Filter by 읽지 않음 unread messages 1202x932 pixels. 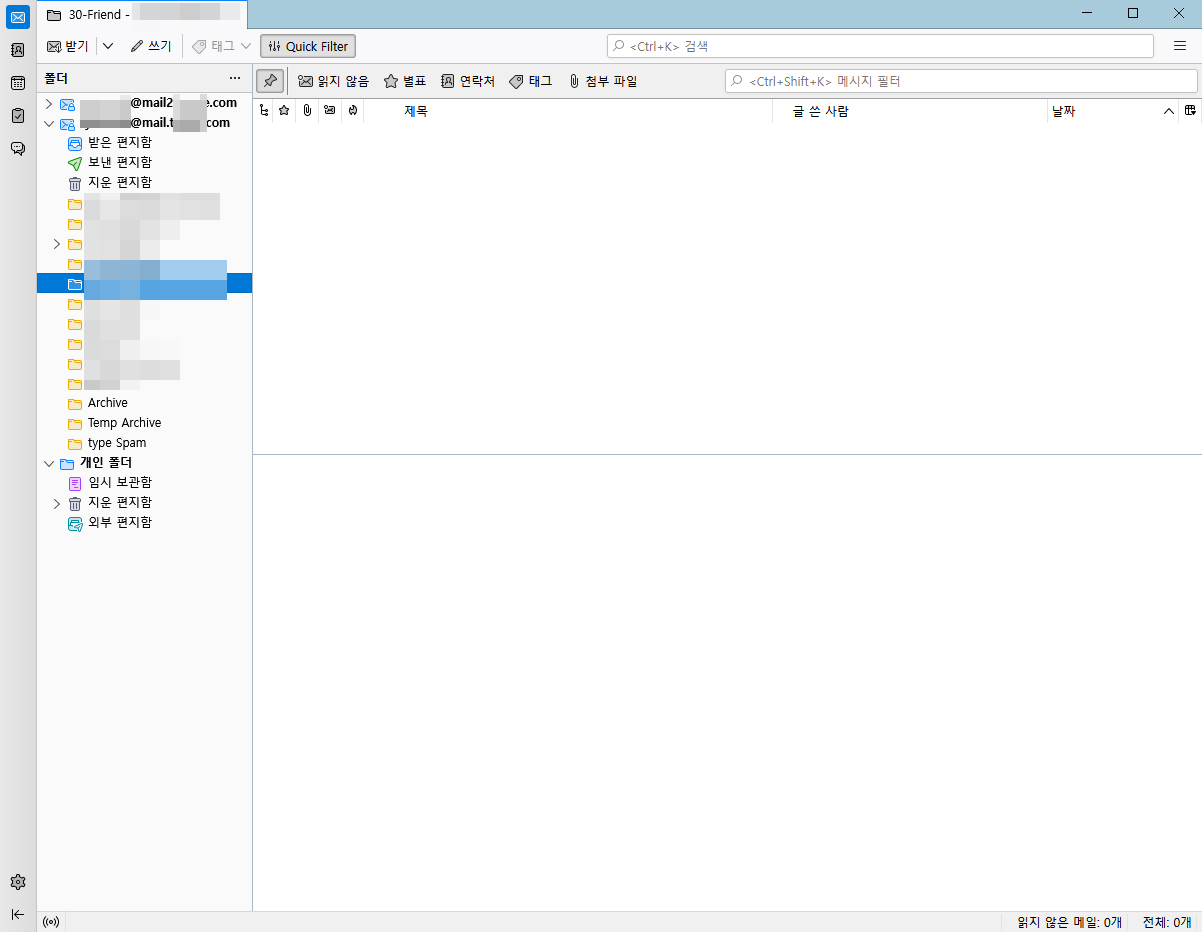pyautogui.click(x=334, y=81)
